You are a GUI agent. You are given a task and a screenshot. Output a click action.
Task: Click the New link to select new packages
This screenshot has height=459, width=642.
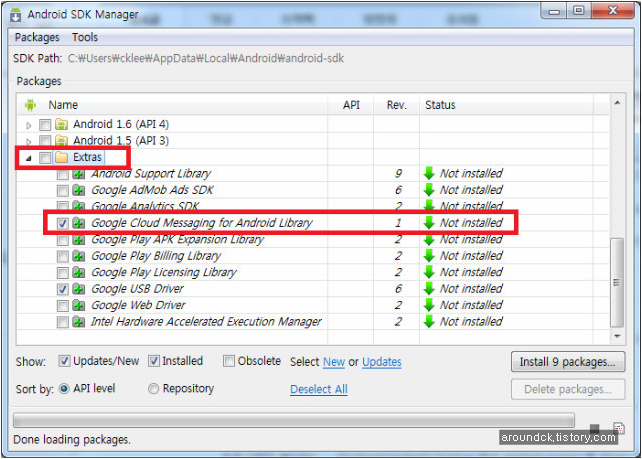click(334, 362)
